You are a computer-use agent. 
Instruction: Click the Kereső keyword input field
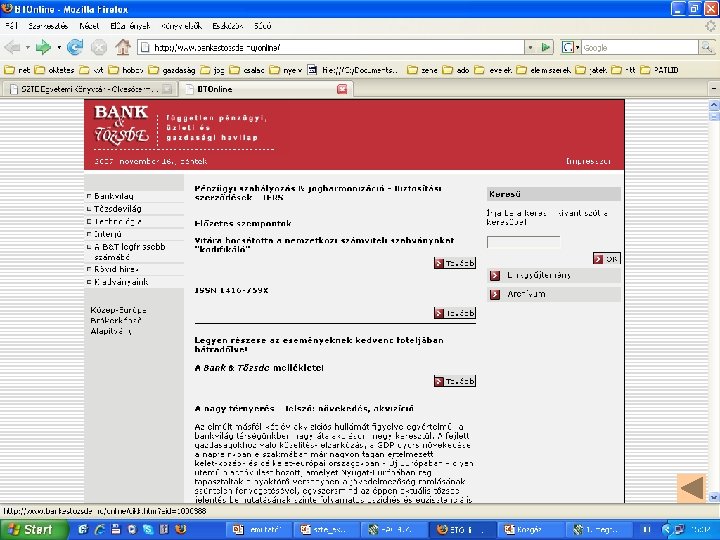523,242
